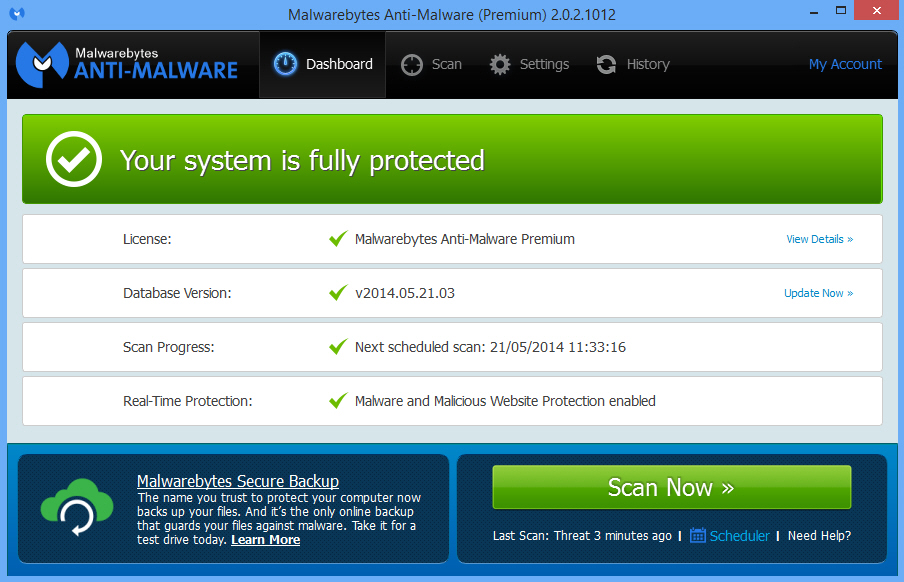
Task: Click Update Now for the database
Action: [x=818, y=293]
